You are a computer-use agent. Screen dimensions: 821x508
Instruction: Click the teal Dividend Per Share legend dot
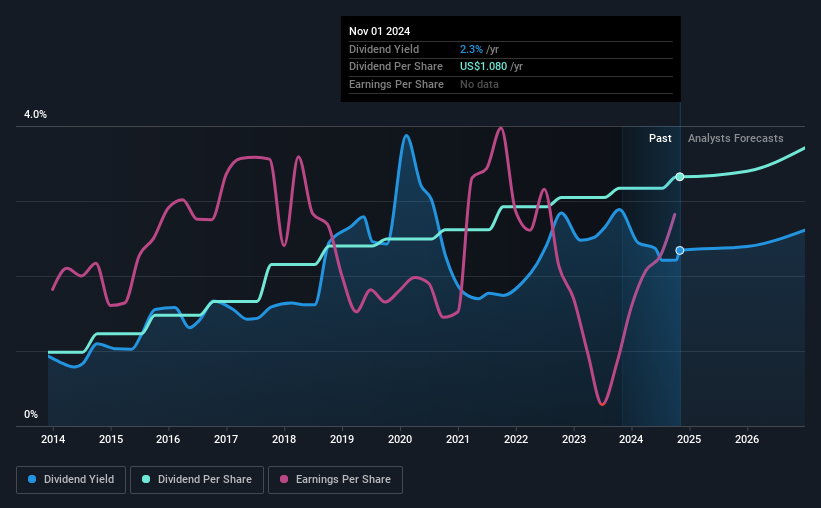pos(146,479)
